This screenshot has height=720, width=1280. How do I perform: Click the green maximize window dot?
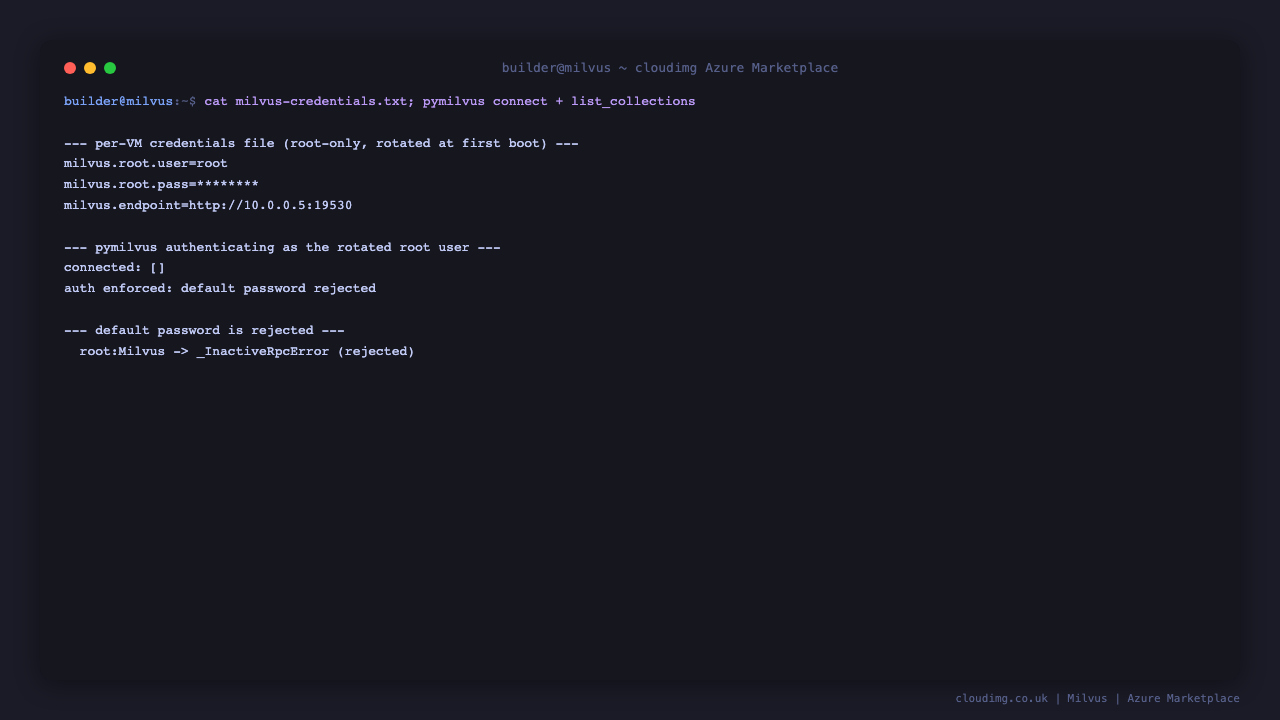point(110,68)
